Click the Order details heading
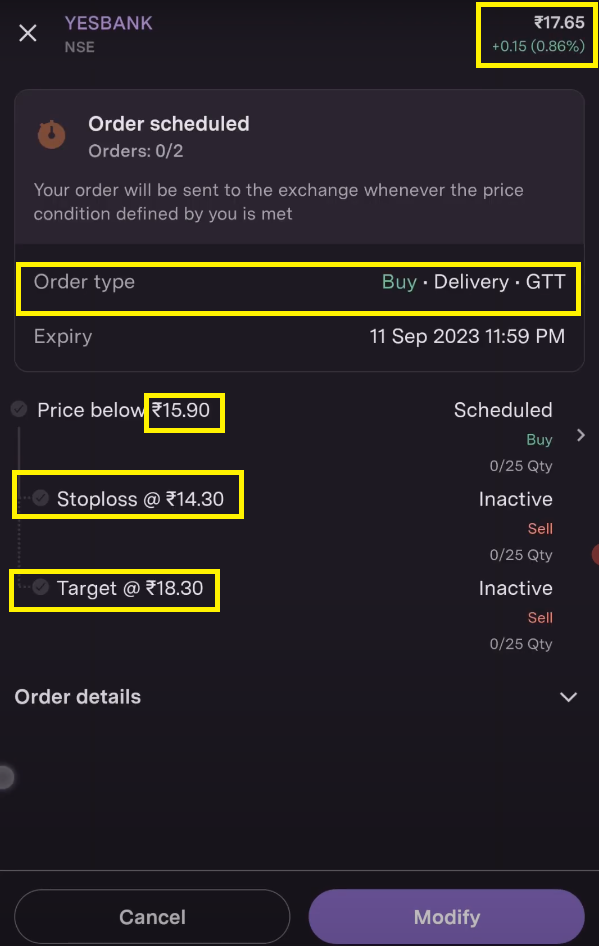The image size is (599, 946). tap(78, 697)
